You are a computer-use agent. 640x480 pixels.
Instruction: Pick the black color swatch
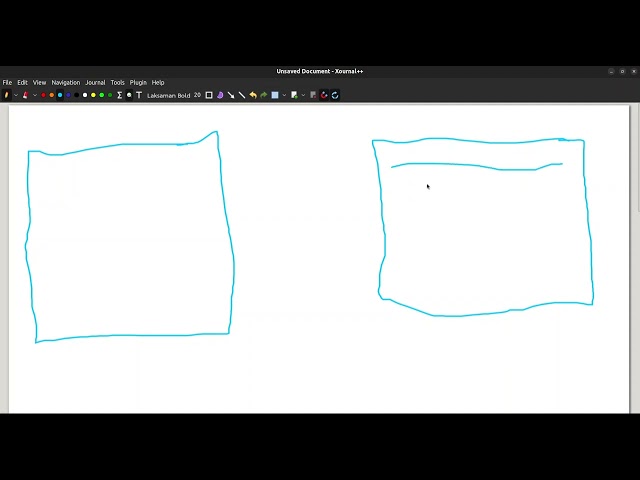point(77,95)
